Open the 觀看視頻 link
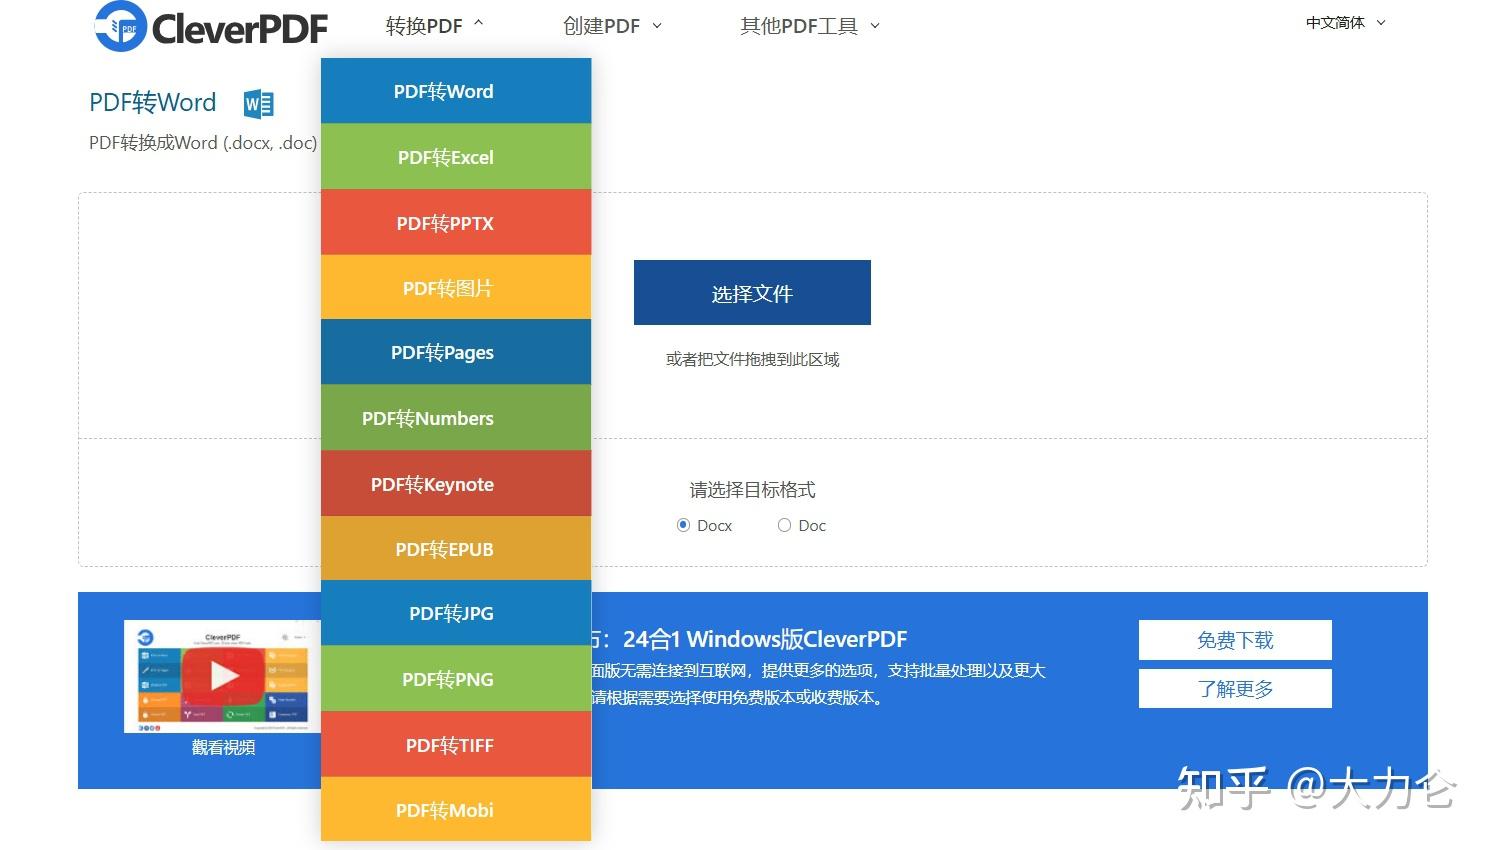Image resolution: width=1496 pixels, height=850 pixels. click(x=223, y=748)
